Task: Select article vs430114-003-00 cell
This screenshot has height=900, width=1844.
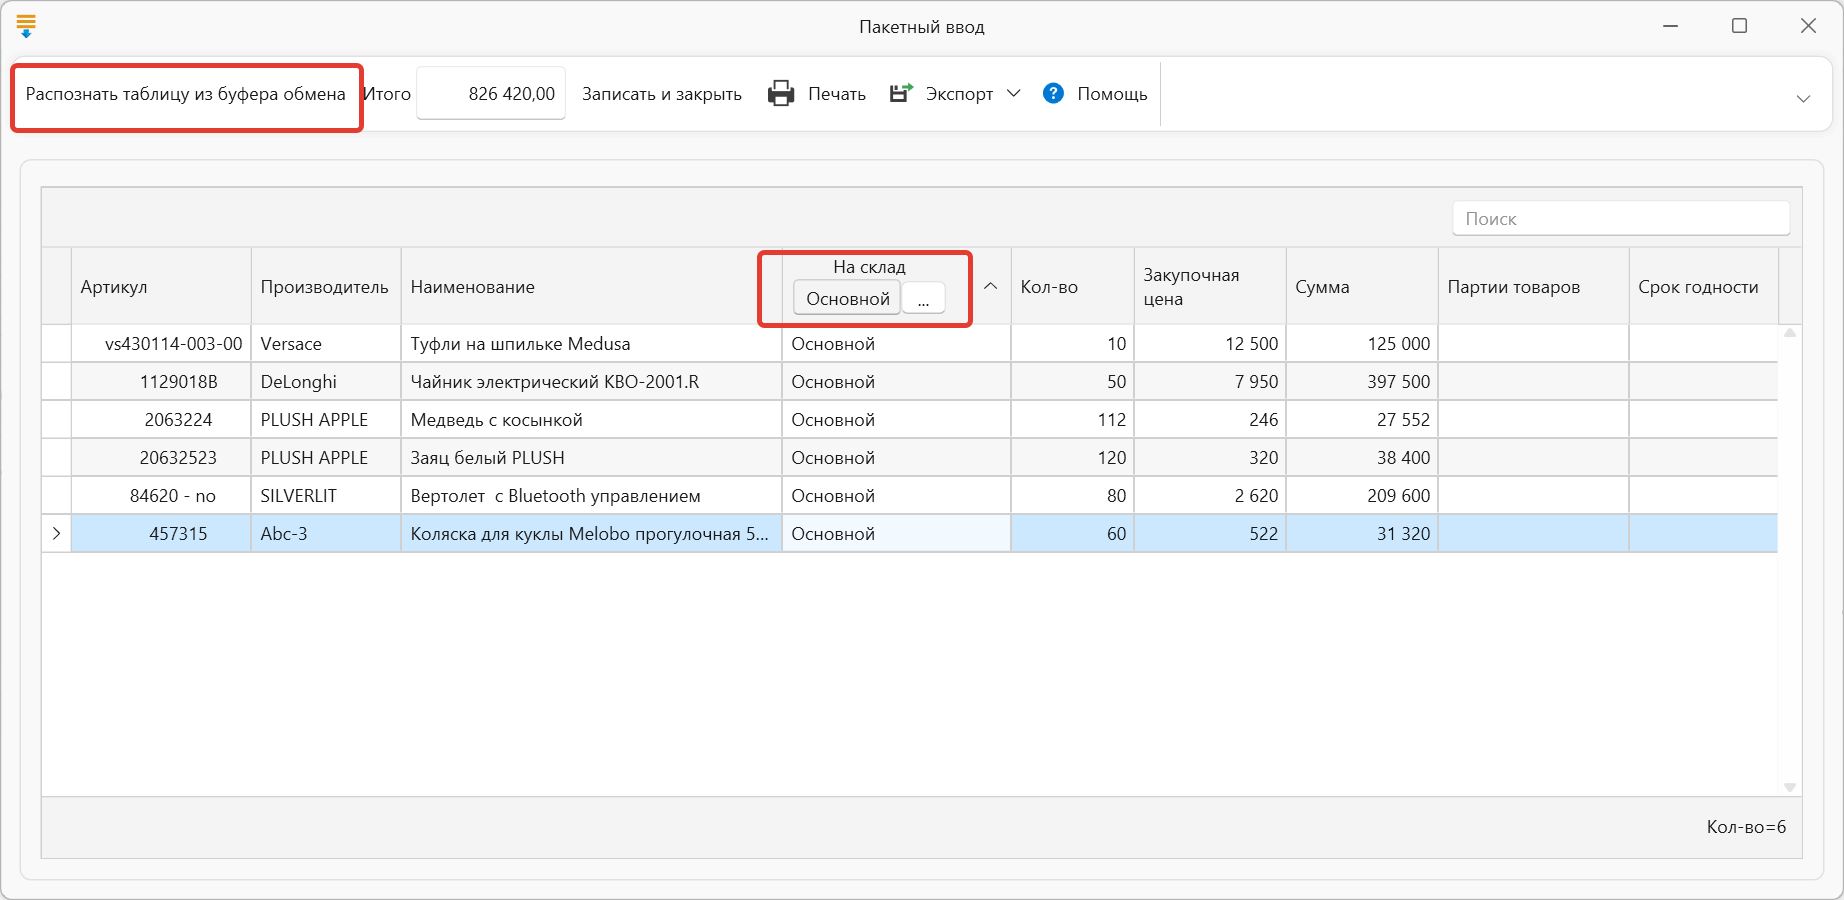Action: pos(161,343)
